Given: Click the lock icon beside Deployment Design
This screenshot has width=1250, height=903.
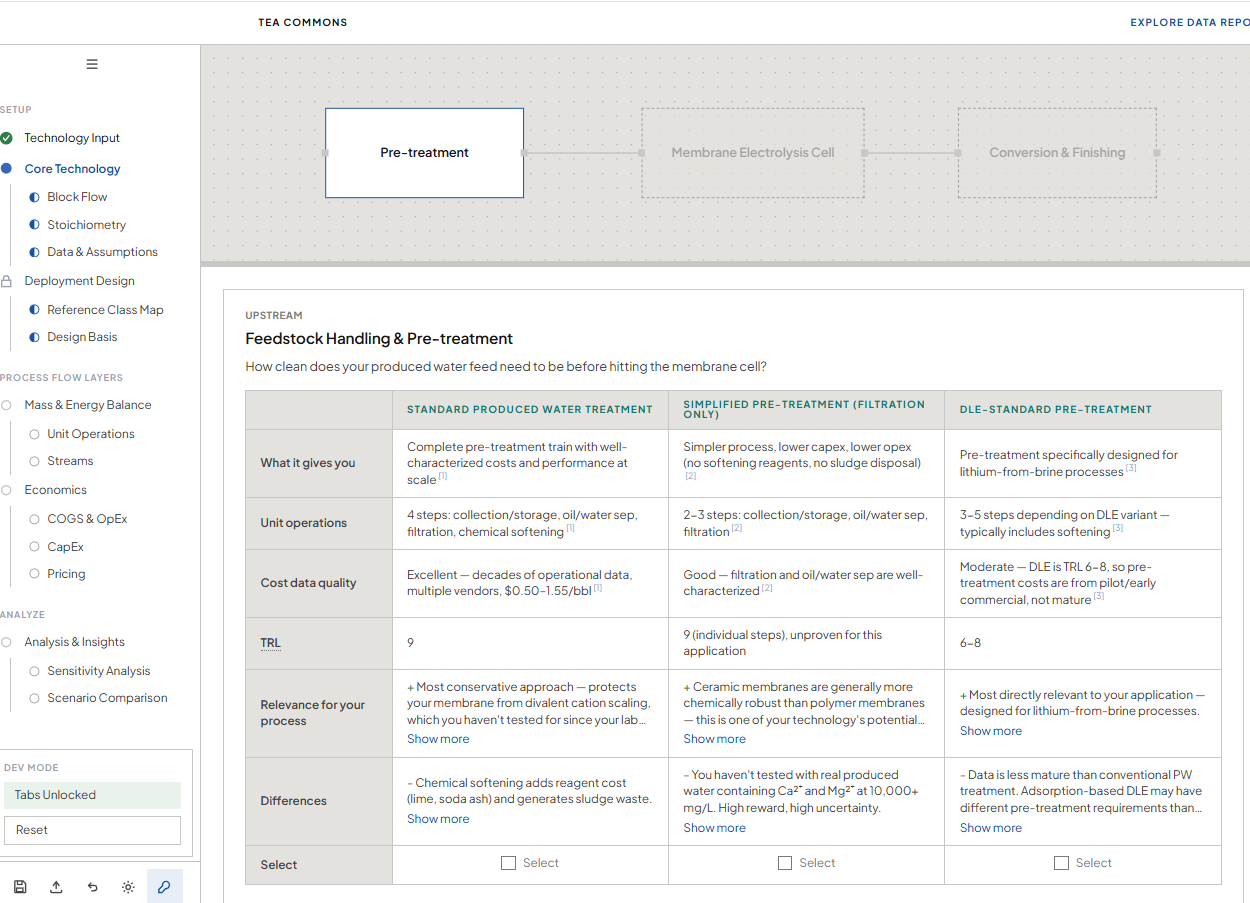Looking at the screenshot, I should click(x=7, y=281).
